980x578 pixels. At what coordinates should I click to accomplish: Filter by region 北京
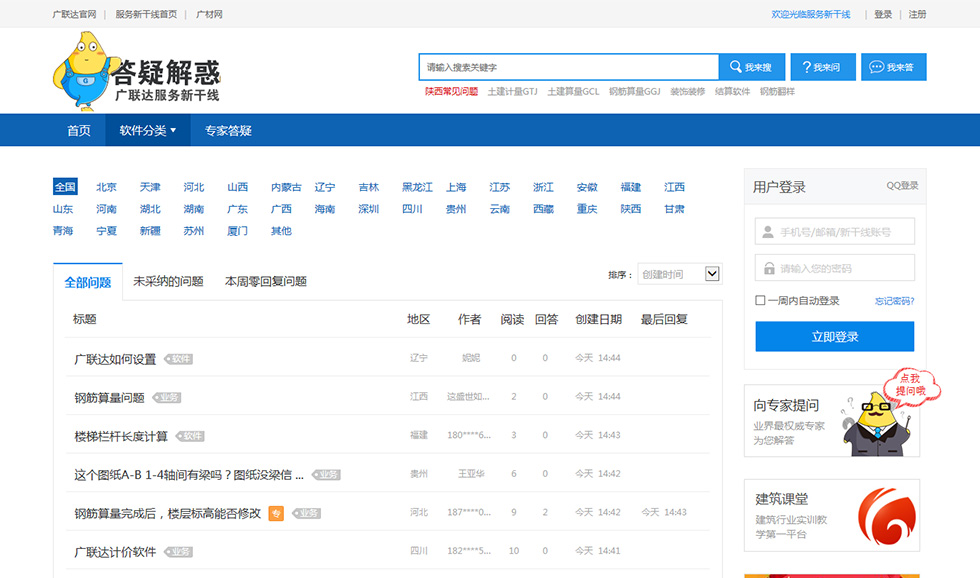tap(106, 187)
